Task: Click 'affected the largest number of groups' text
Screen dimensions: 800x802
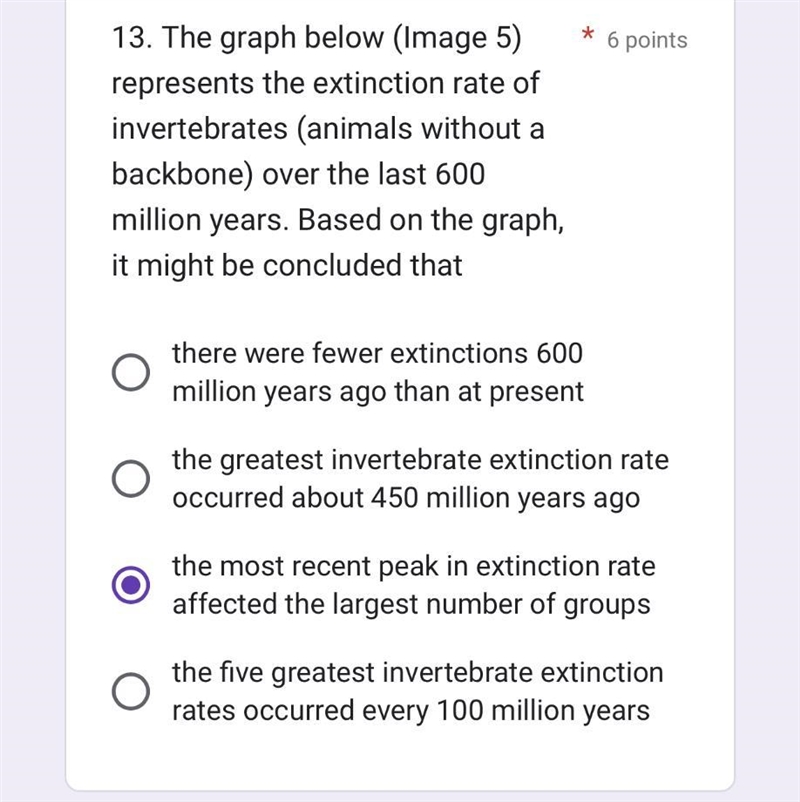Action: pyautogui.click(x=411, y=605)
